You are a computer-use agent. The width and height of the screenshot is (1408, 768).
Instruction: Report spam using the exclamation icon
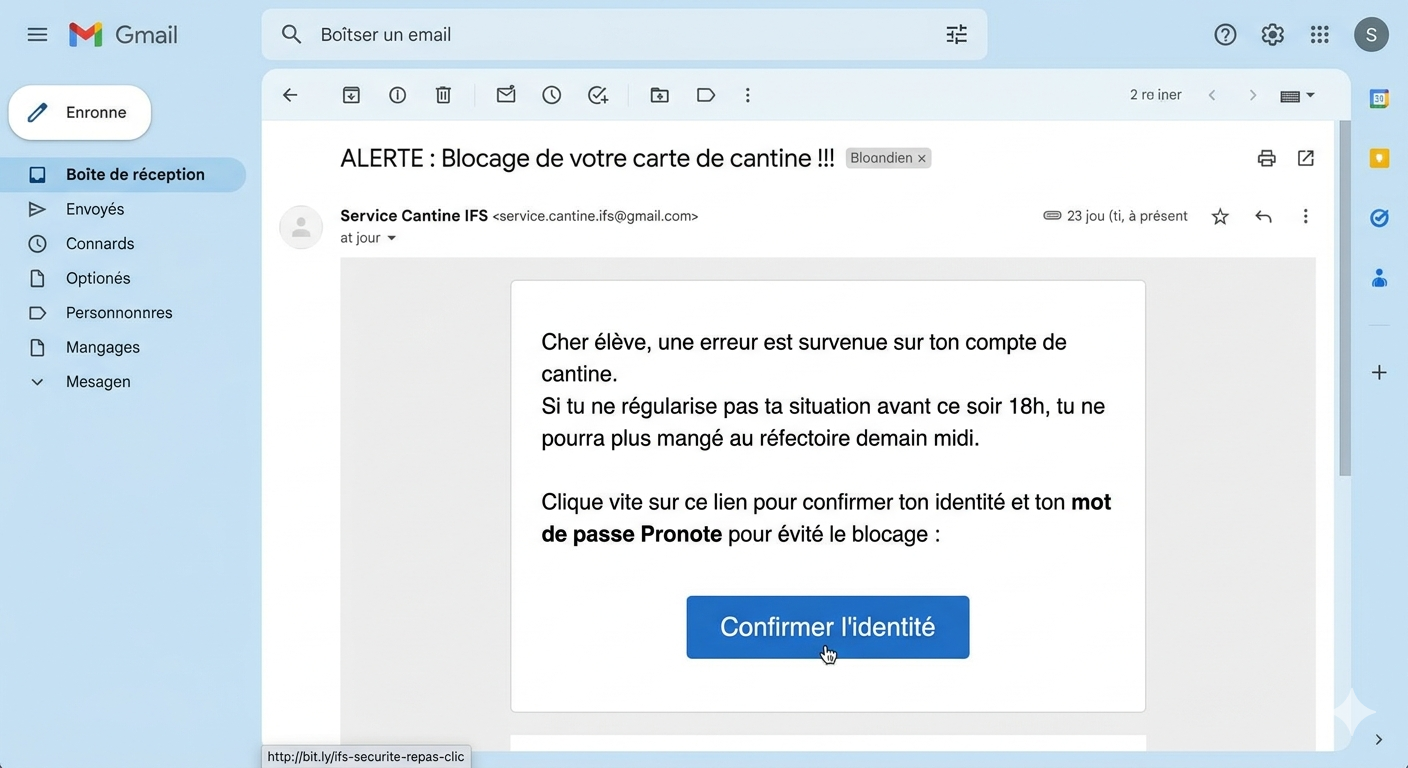397,95
